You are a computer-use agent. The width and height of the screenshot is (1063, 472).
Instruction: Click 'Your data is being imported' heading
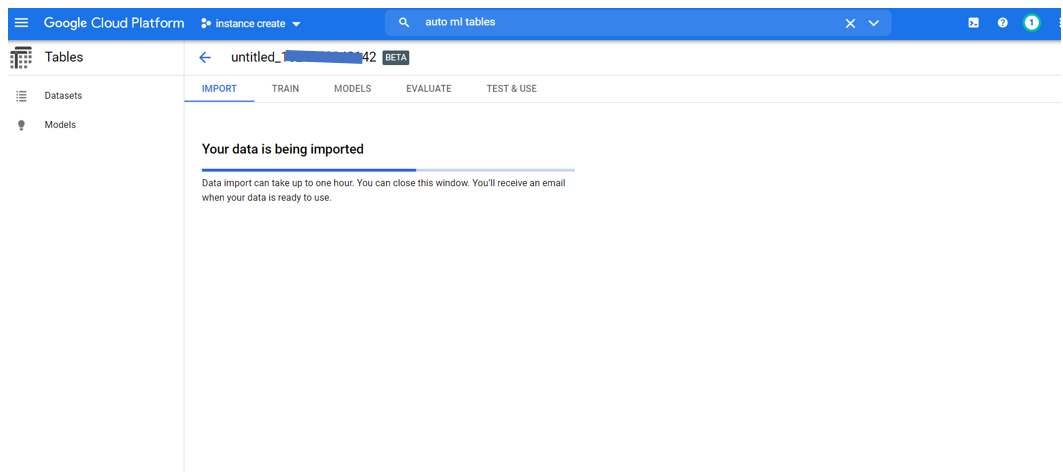[x=283, y=149]
